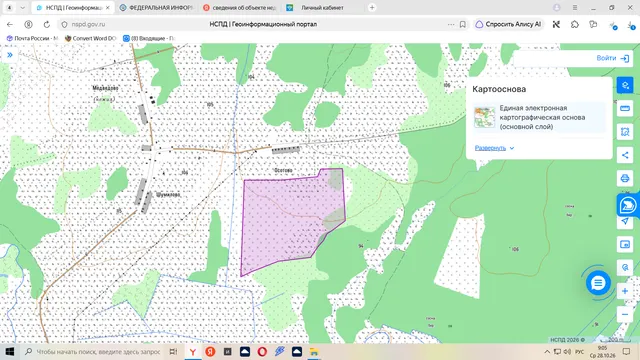Switch to the ФЕДЕРАЛЬНАЯ ИНФОРМ tab
The image size is (640, 360).
coord(156,8)
